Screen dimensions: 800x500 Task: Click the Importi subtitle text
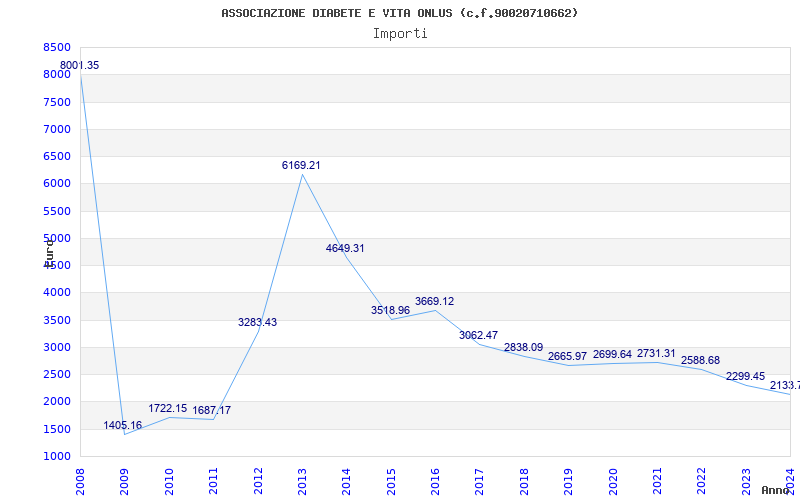coord(400,34)
